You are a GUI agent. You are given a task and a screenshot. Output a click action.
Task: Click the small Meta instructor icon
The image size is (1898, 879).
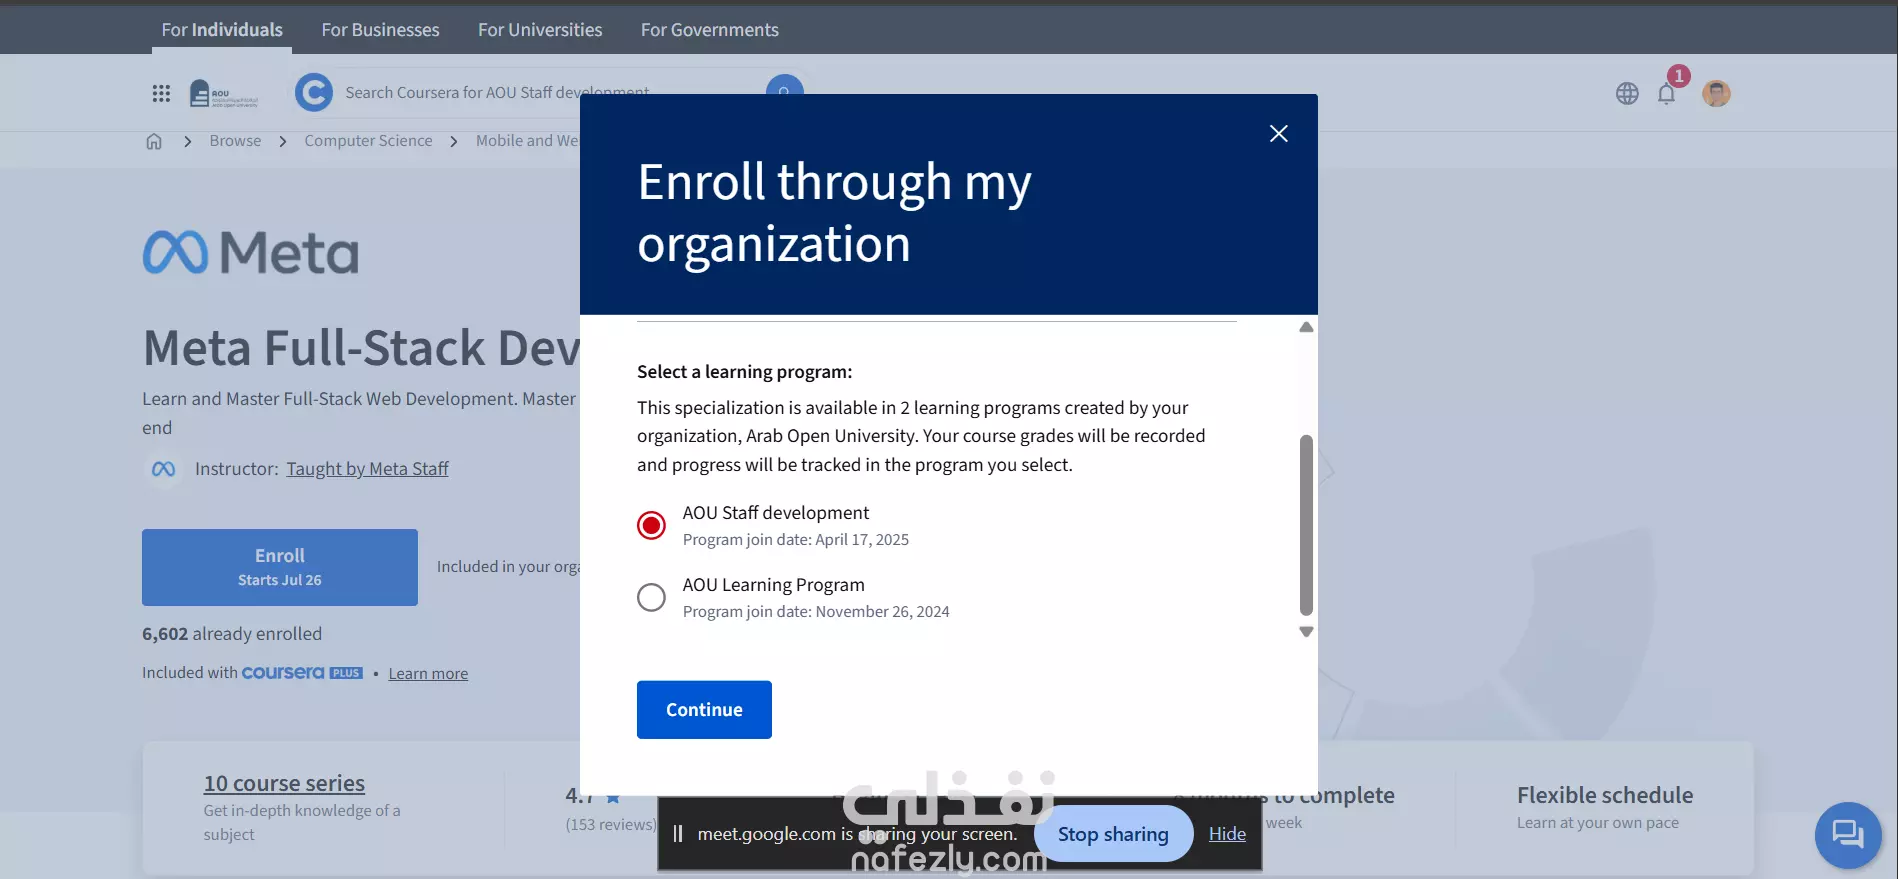(x=164, y=469)
